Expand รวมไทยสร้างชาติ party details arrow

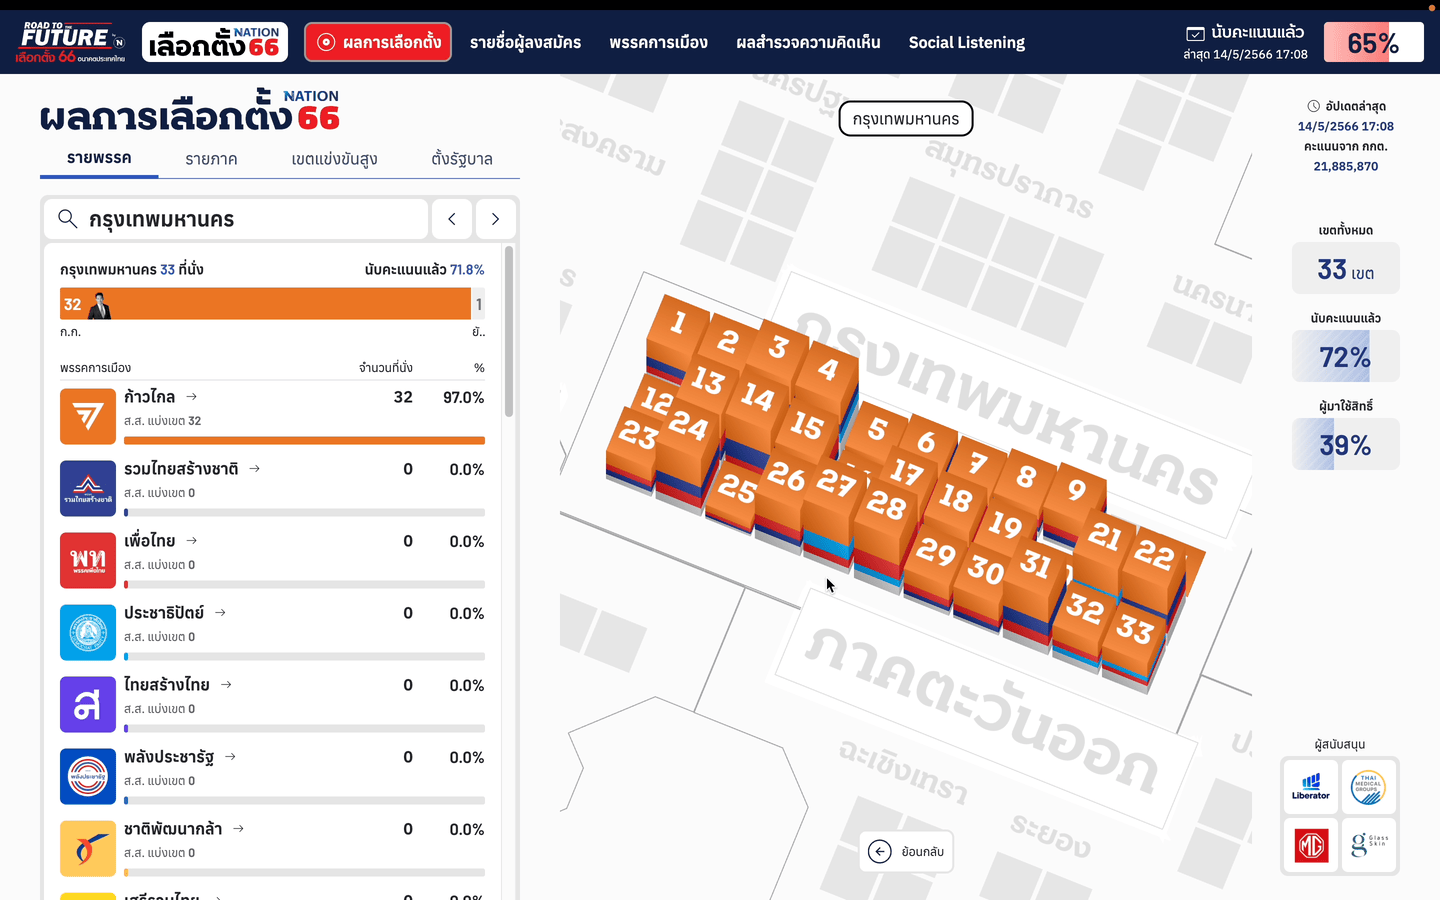(254, 469)
